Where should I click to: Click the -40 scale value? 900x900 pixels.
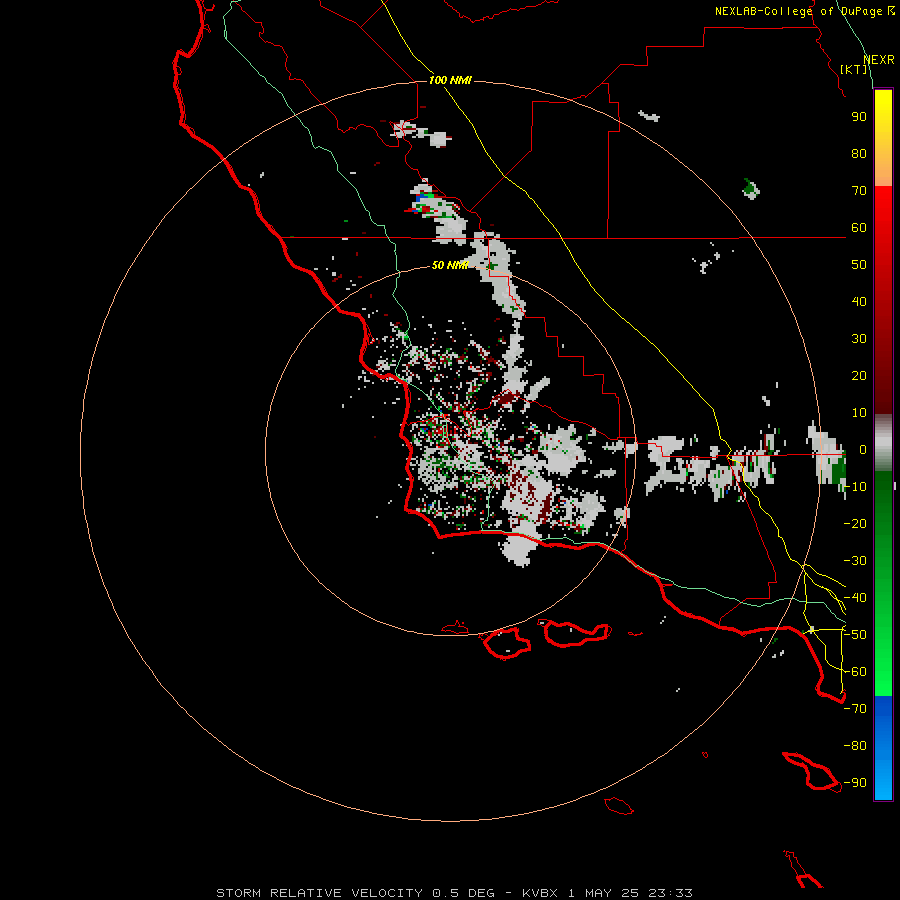click(855, 598)
